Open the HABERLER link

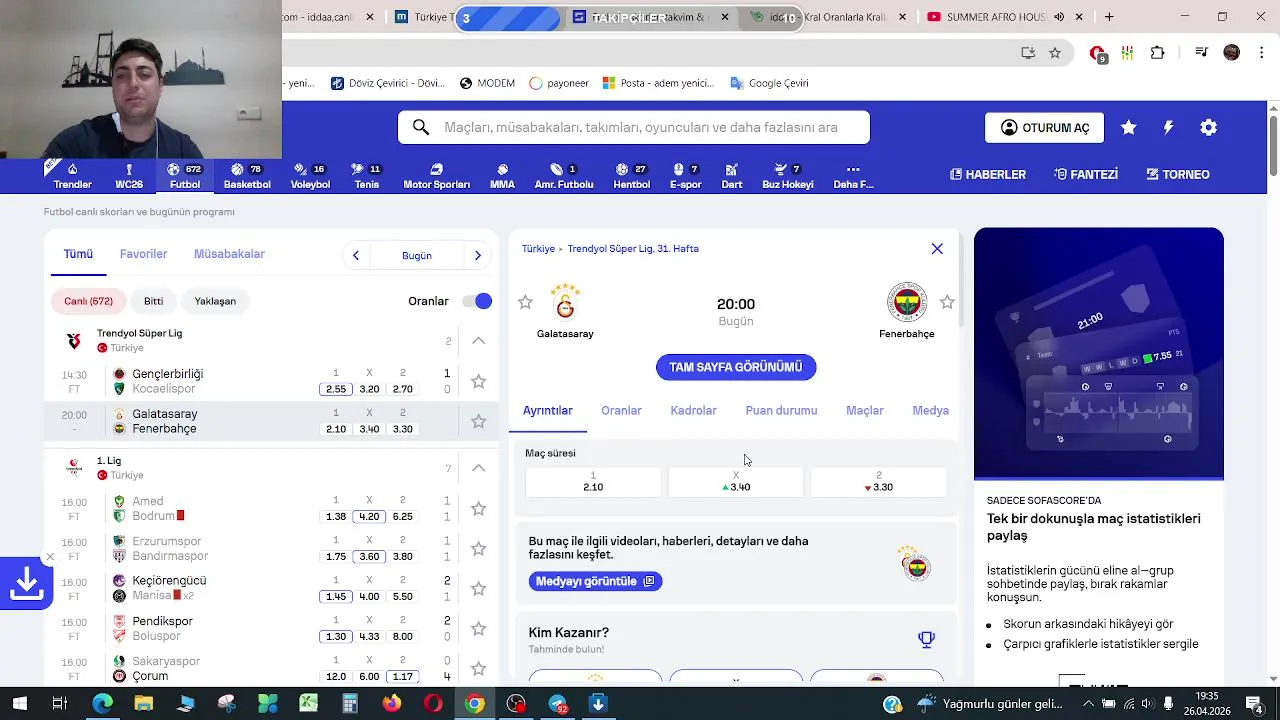(x=987, y=174)
